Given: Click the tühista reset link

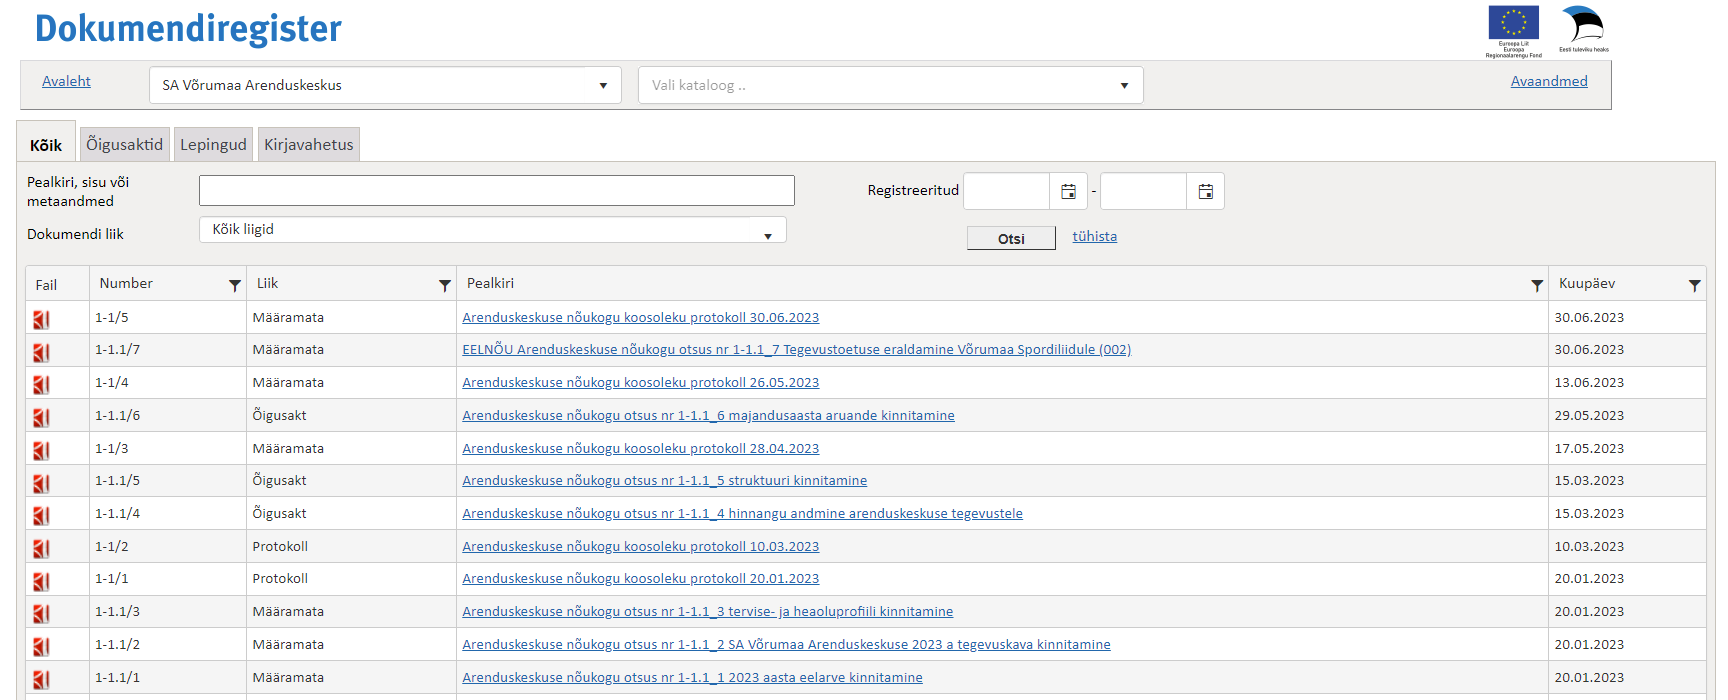Looking at the screenshot, I should tap(1094, 236).
